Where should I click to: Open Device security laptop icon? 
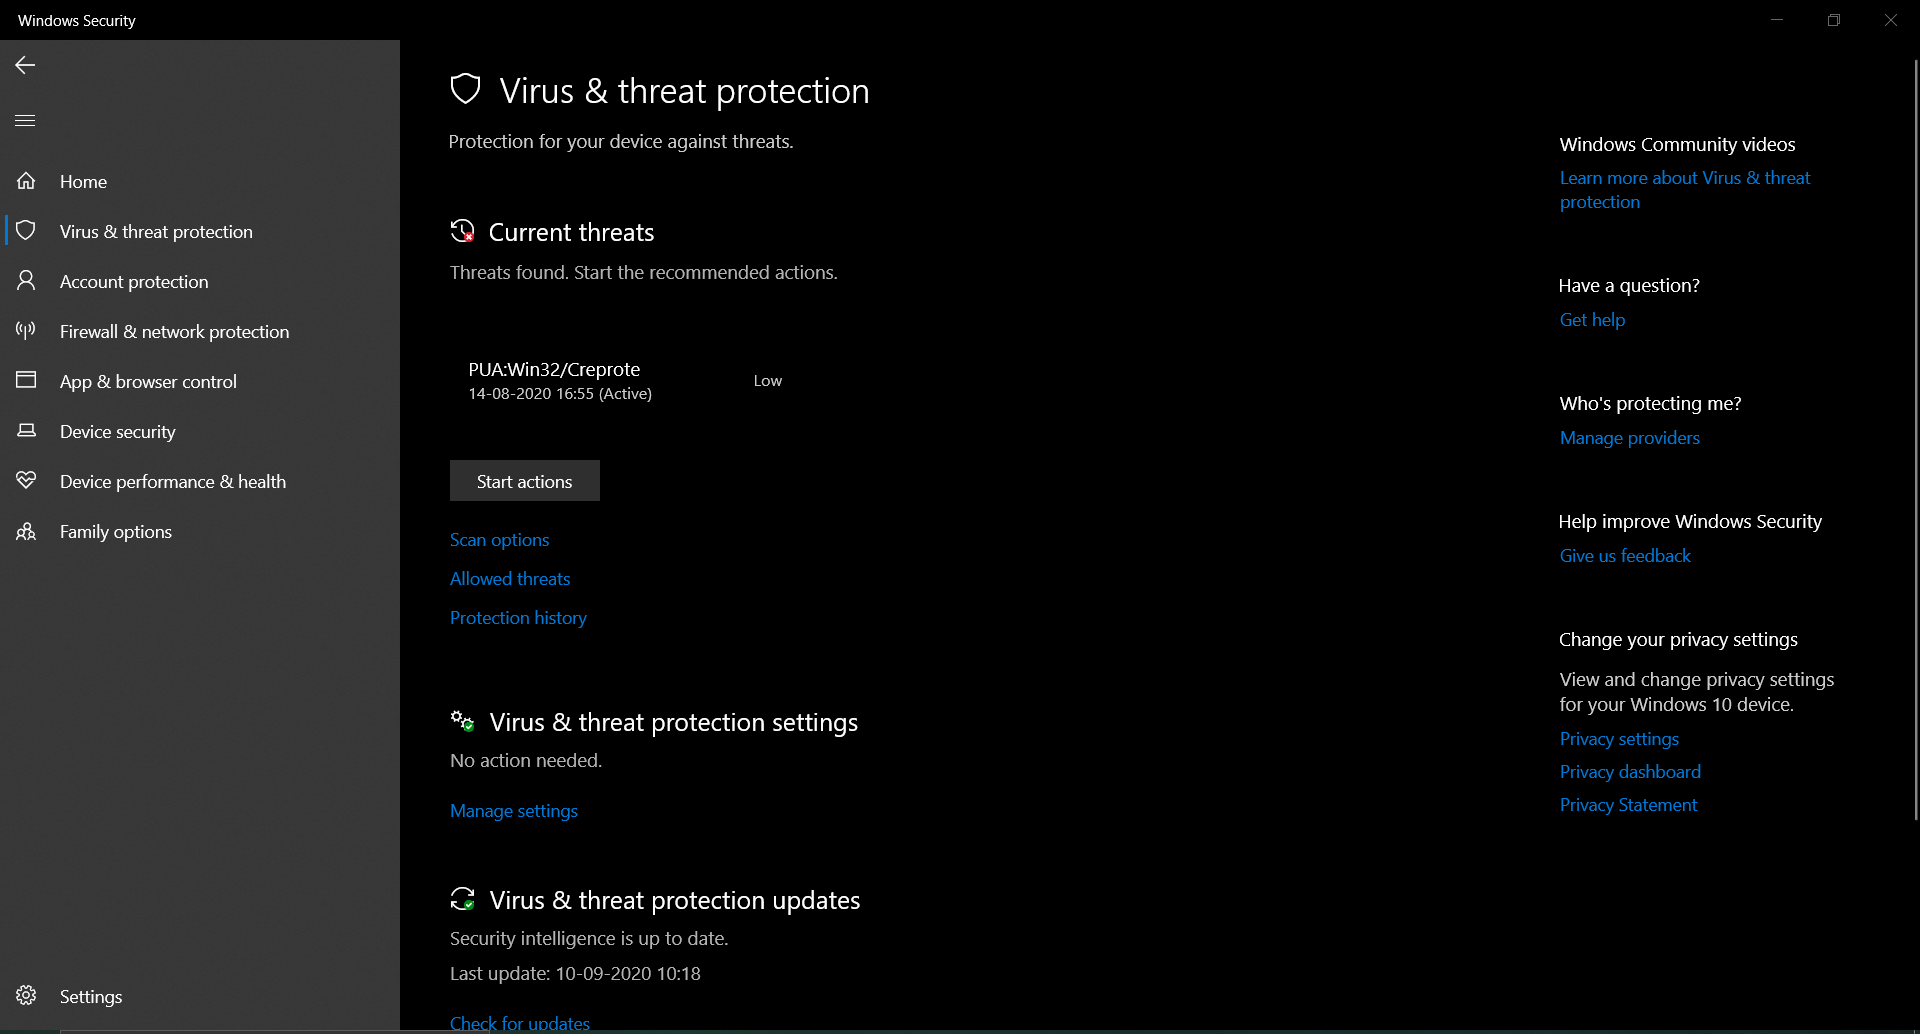coord(26,431)
